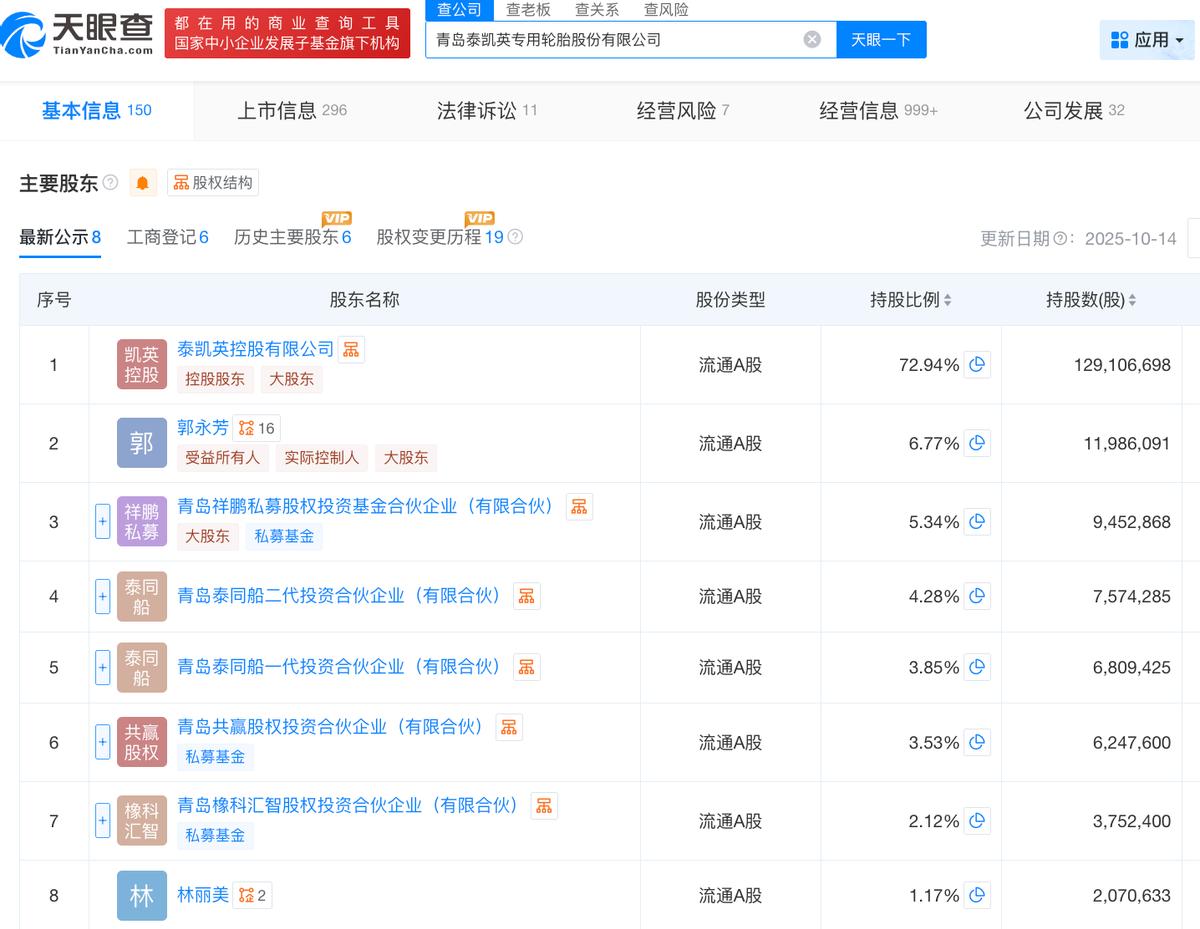
Task: Click pie chart icon next to 72.94%
Action: (977, 365)
